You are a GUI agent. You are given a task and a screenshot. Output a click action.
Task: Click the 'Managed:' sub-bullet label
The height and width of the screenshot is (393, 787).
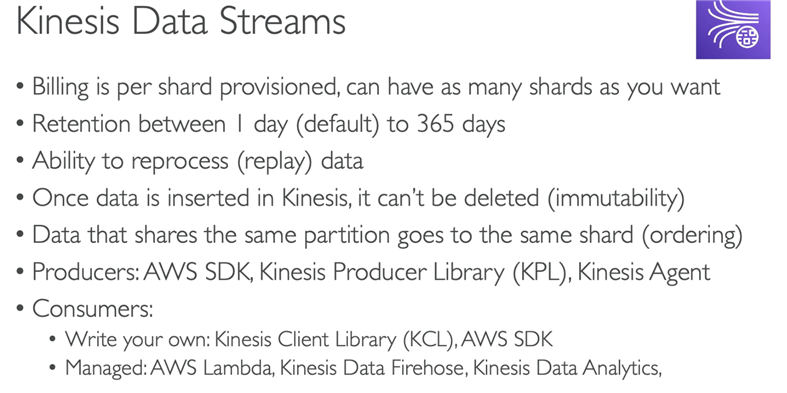click(x=105, y=368)
